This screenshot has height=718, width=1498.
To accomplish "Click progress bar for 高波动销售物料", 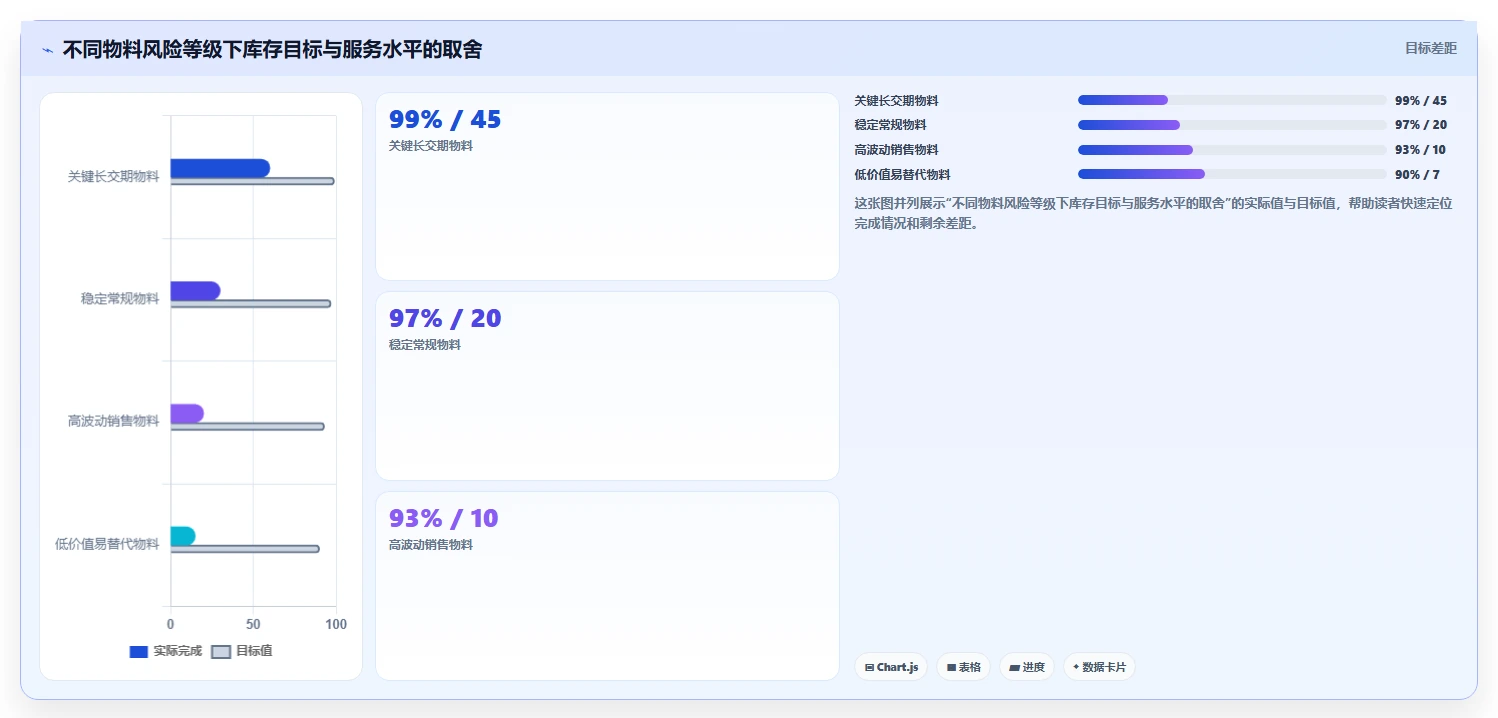I will coord(1232,150).
